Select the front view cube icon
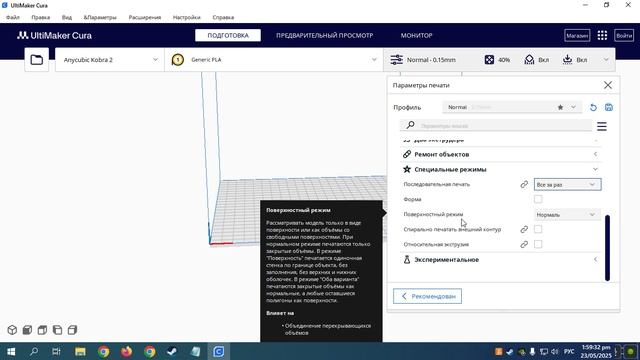The width and height of the screenshot is (640, 360). point(27,330)
